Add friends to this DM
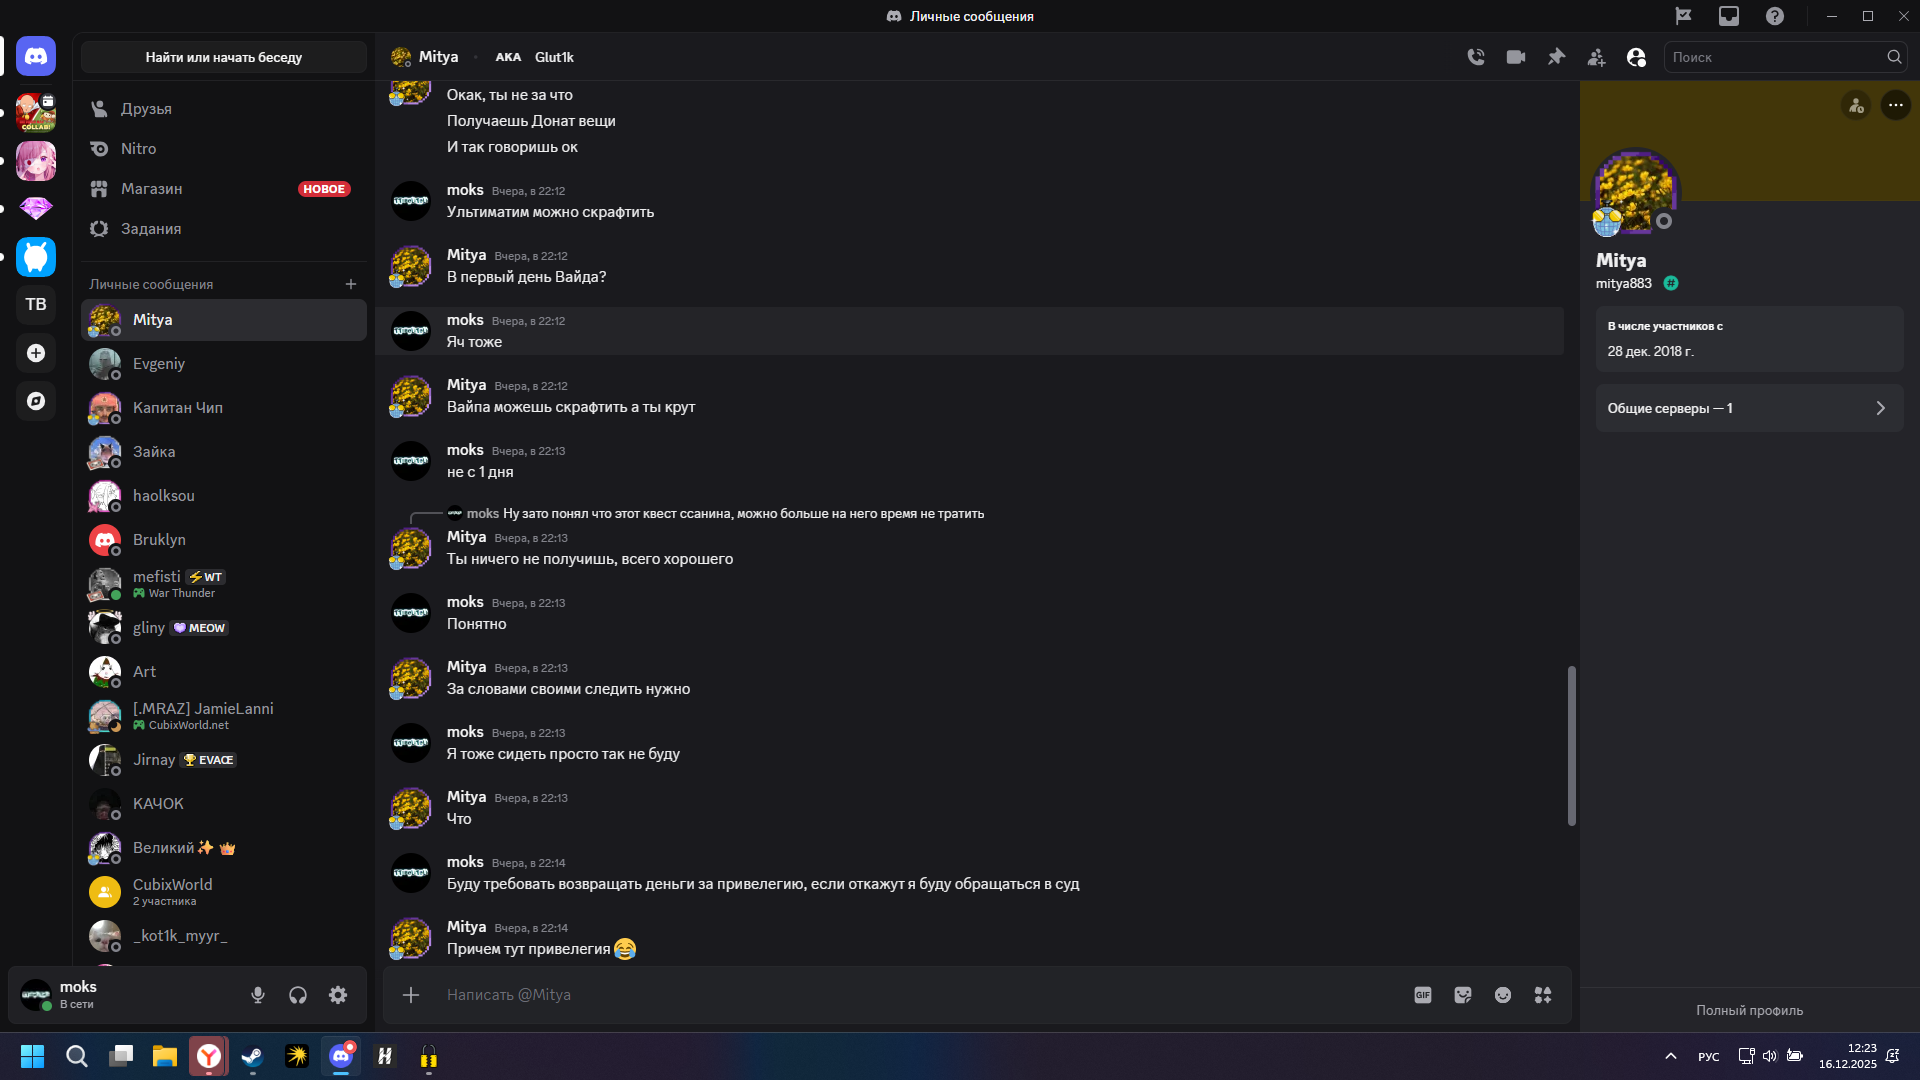1920x1080 pixels. pyautogui.click(x=1596, y=57)
